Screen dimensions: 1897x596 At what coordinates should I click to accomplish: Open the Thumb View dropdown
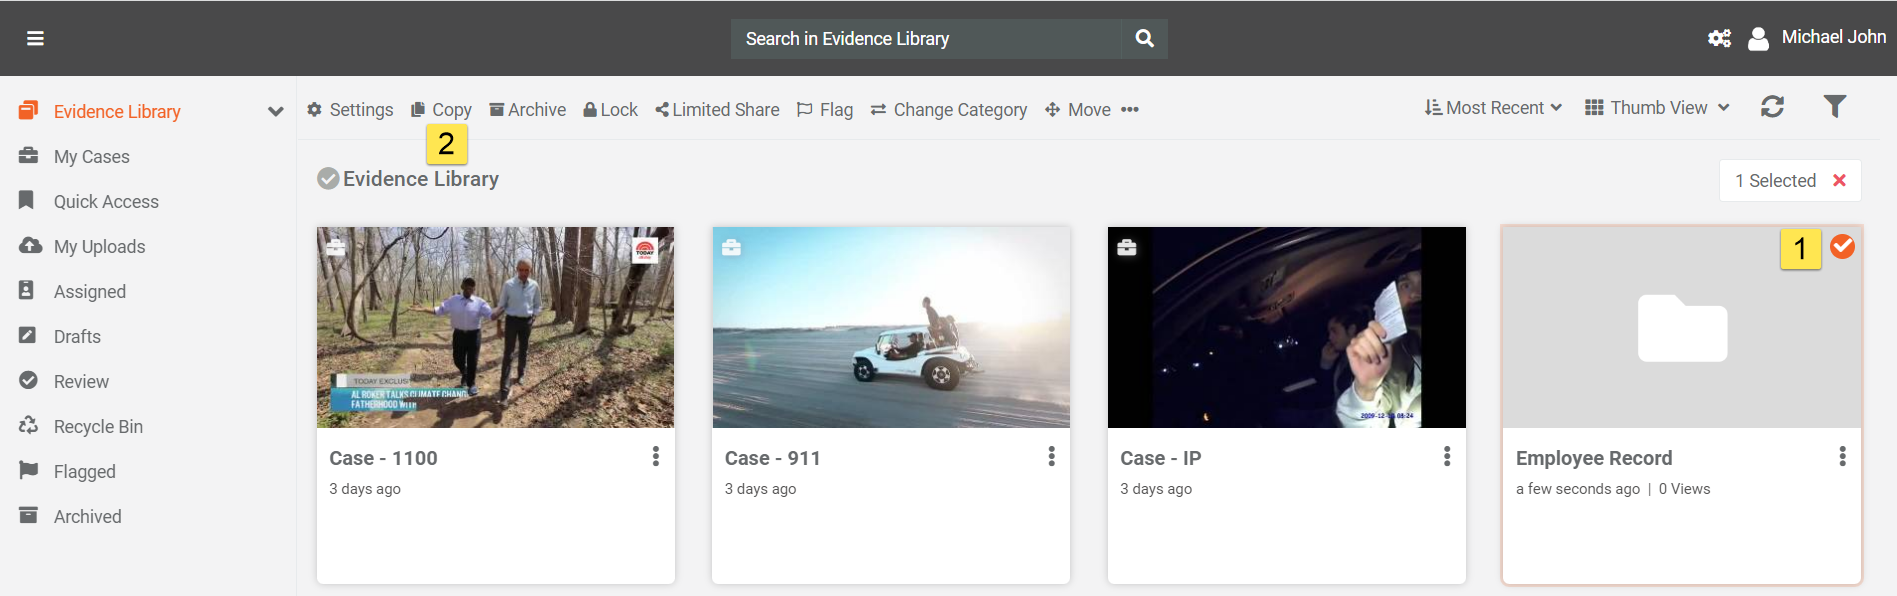click(1657, 108)
